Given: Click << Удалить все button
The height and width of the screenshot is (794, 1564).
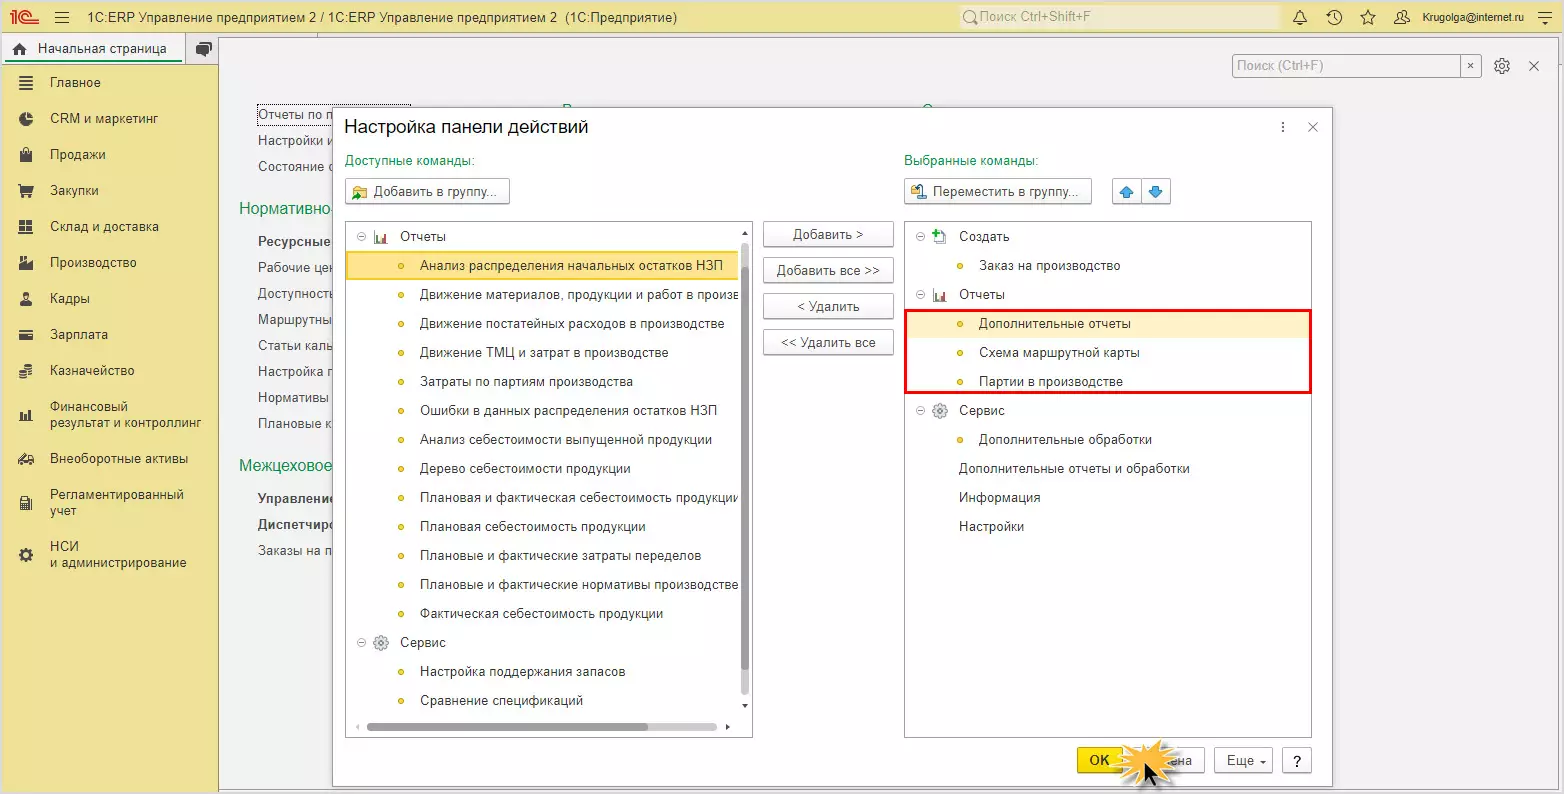Looking at the screenshot, I should tap(828, 343).
